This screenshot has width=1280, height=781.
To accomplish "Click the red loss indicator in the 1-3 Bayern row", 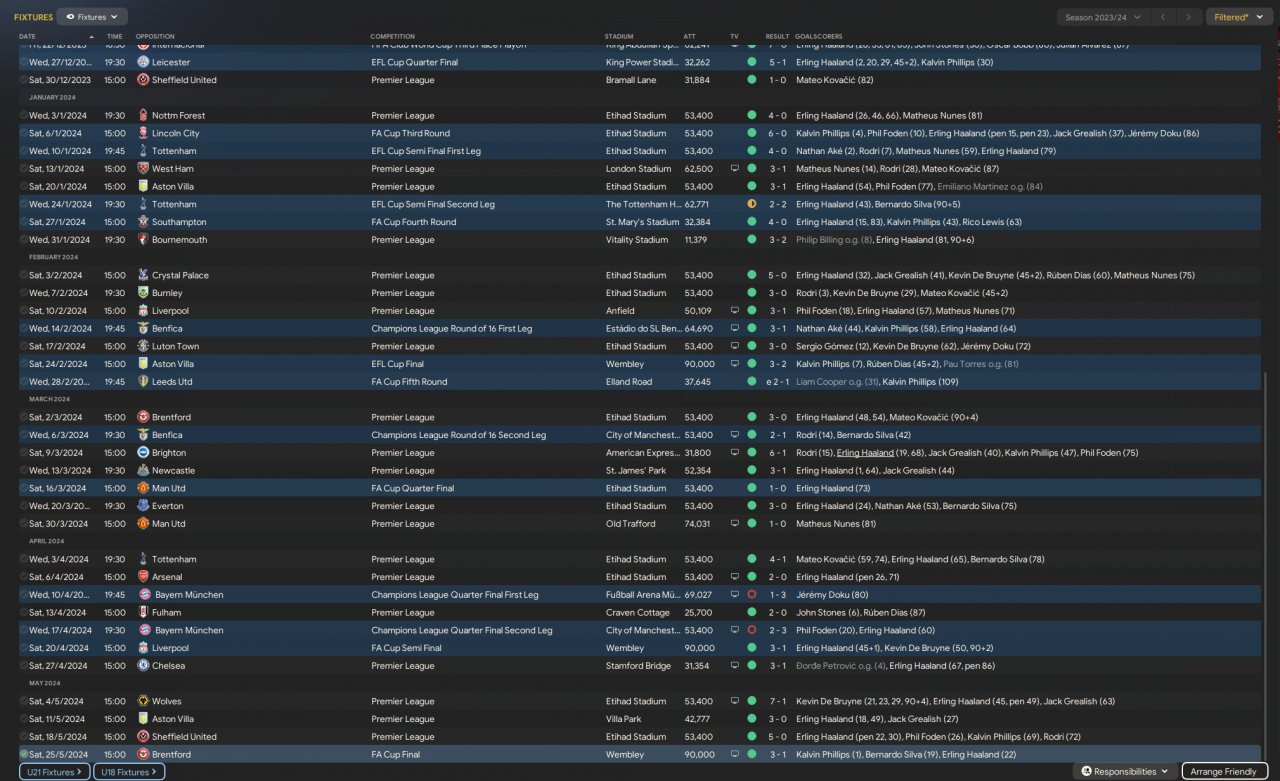I will [x=751, y=595].
